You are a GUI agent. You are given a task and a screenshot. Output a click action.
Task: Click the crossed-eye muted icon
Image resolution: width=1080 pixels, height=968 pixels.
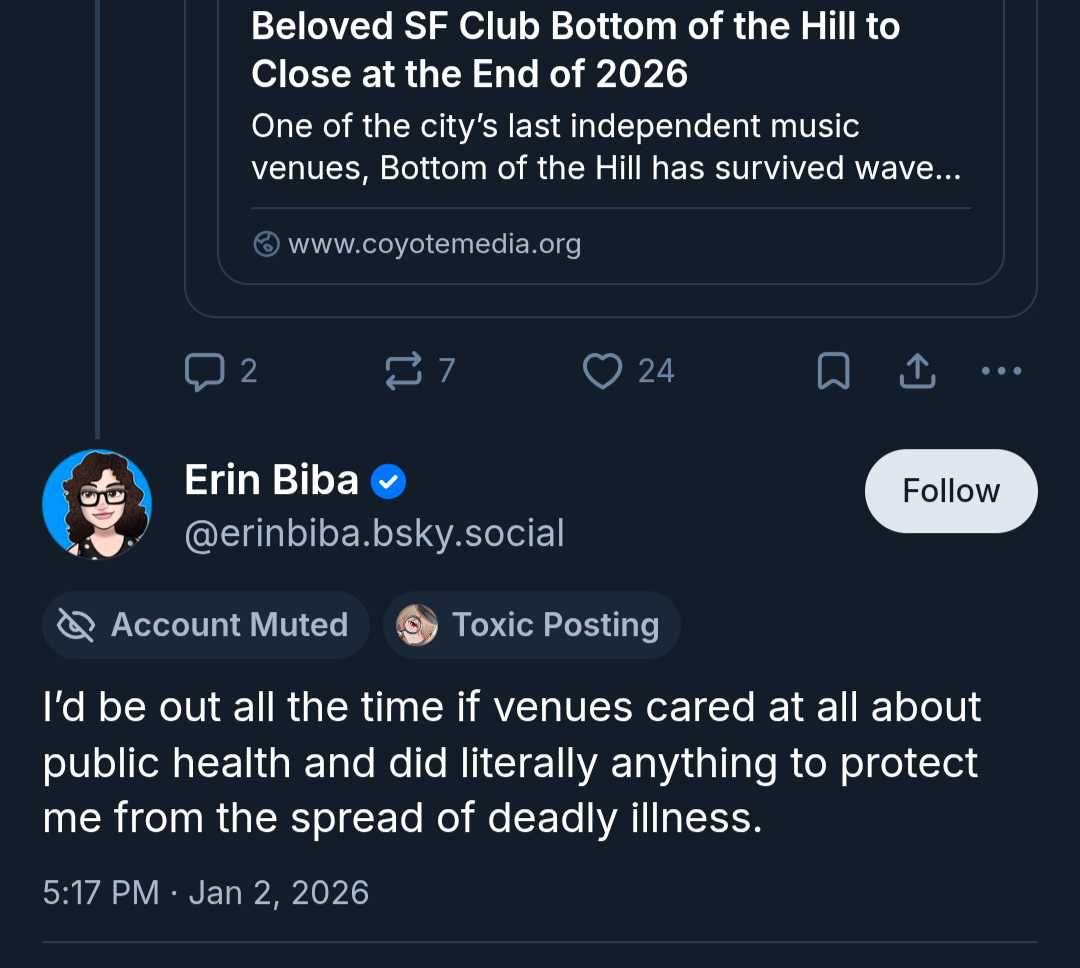[76, 626]
